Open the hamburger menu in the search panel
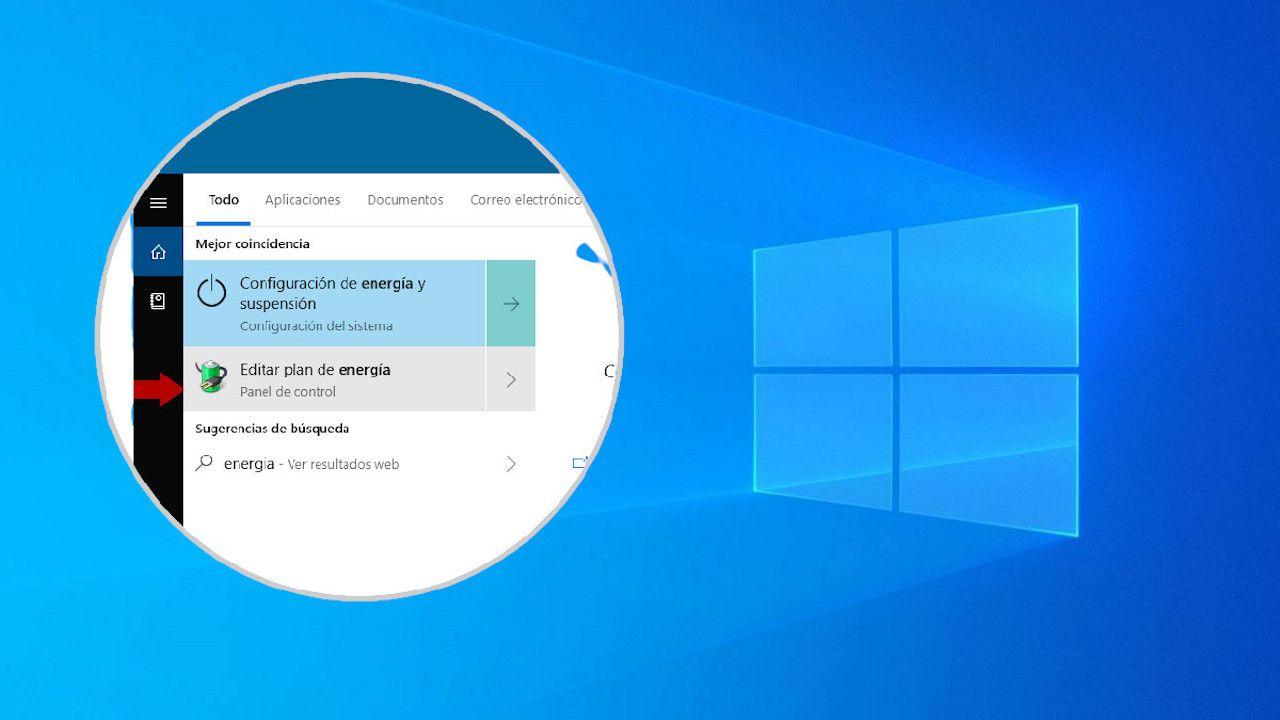Image resolution: width=1280 pixels, height=720 pixels. 158,202
